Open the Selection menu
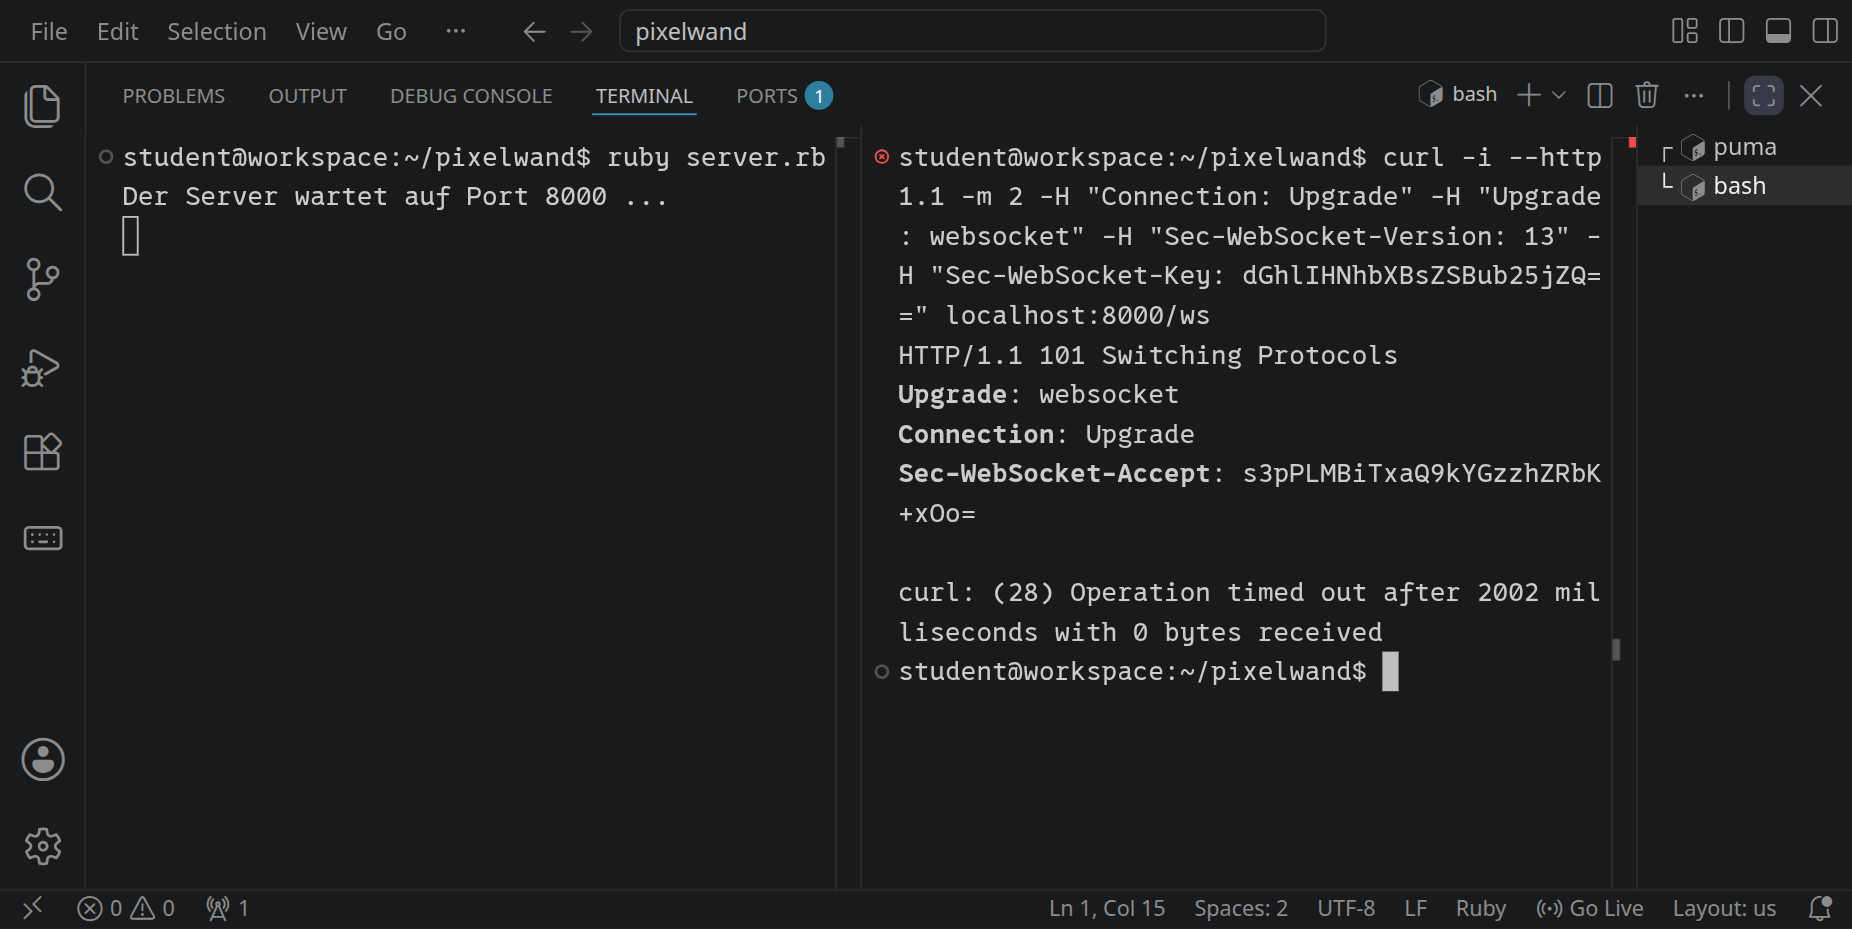The height and width of the screenshot is (929, 1852). pos(217,31)
